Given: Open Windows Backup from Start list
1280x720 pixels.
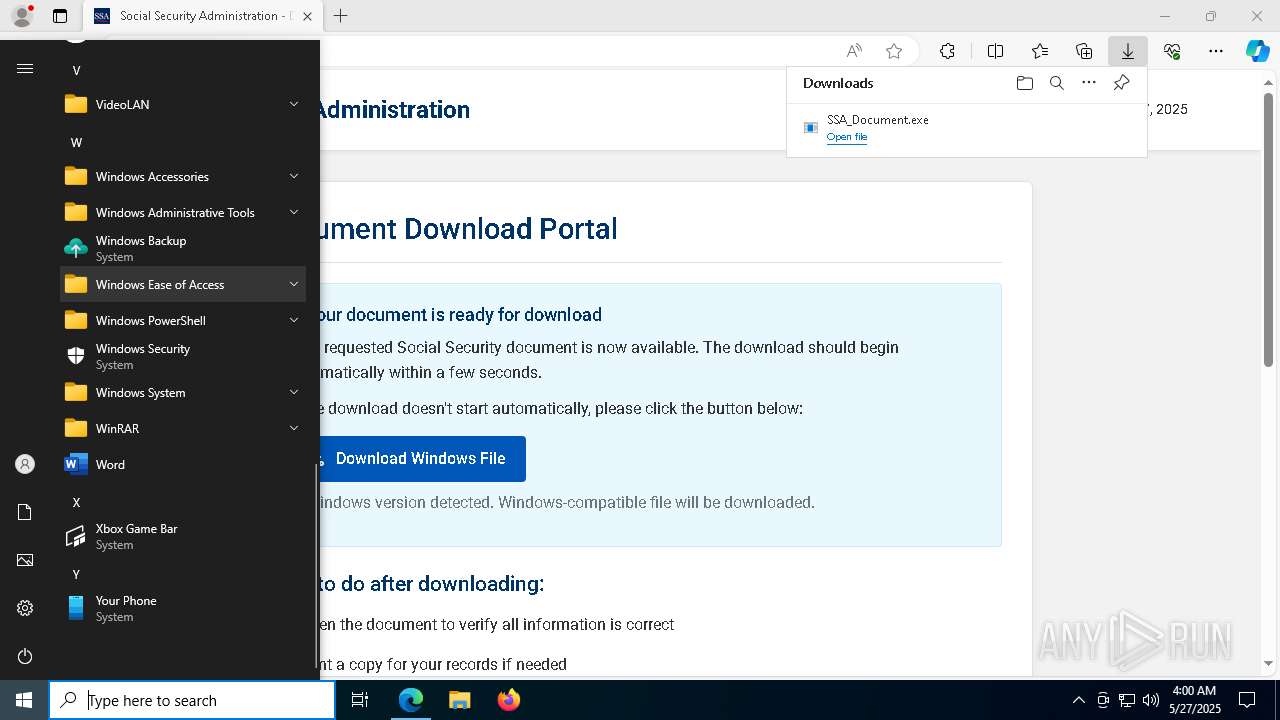Looking at the screenshot, I should pos(183,248).
